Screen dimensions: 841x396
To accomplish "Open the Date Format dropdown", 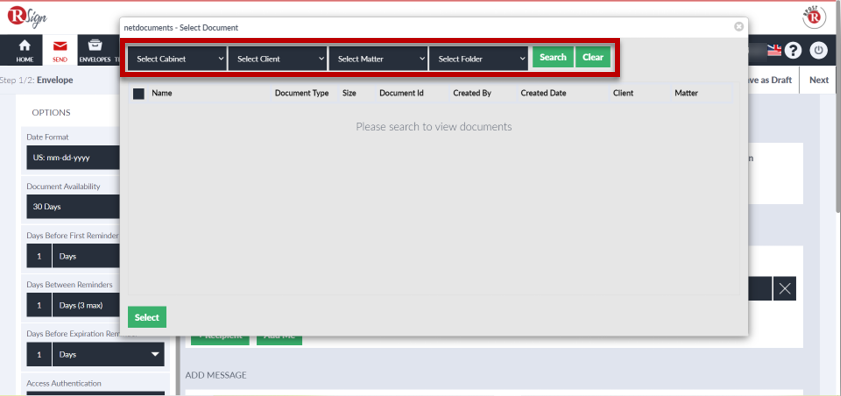I will pos(73,158).
